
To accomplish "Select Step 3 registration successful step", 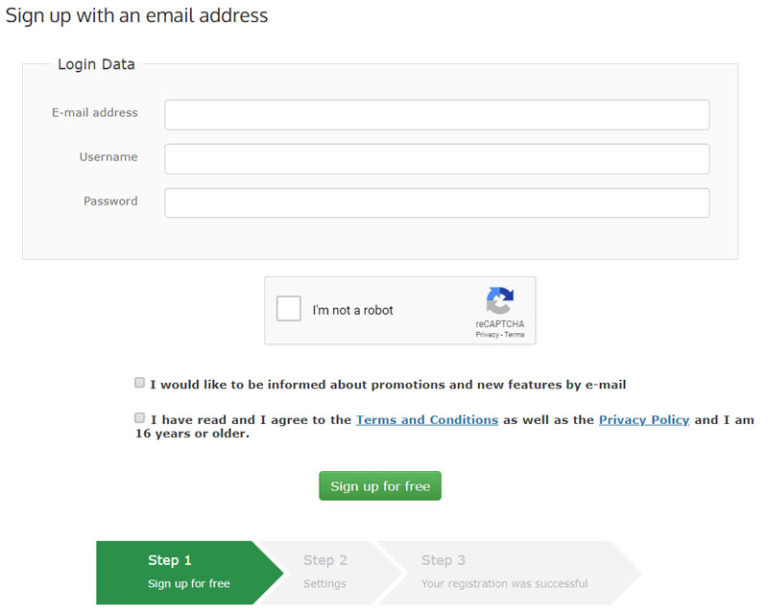I will 504,572.
